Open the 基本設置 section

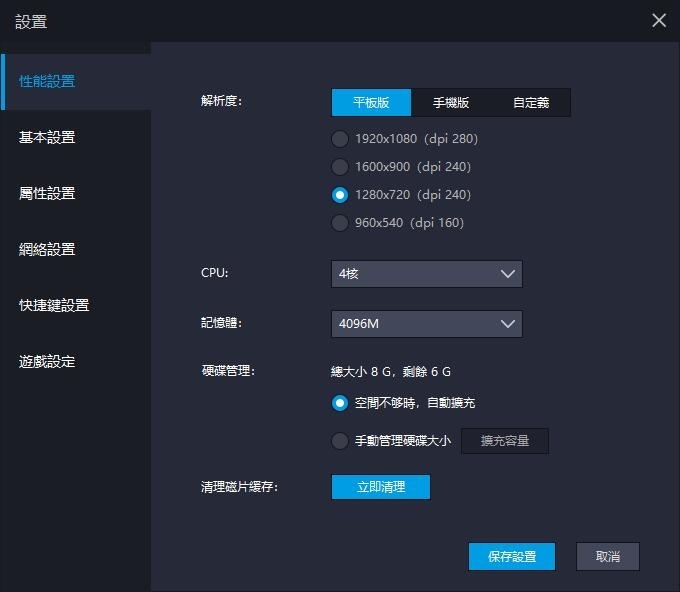coord(76,137)
